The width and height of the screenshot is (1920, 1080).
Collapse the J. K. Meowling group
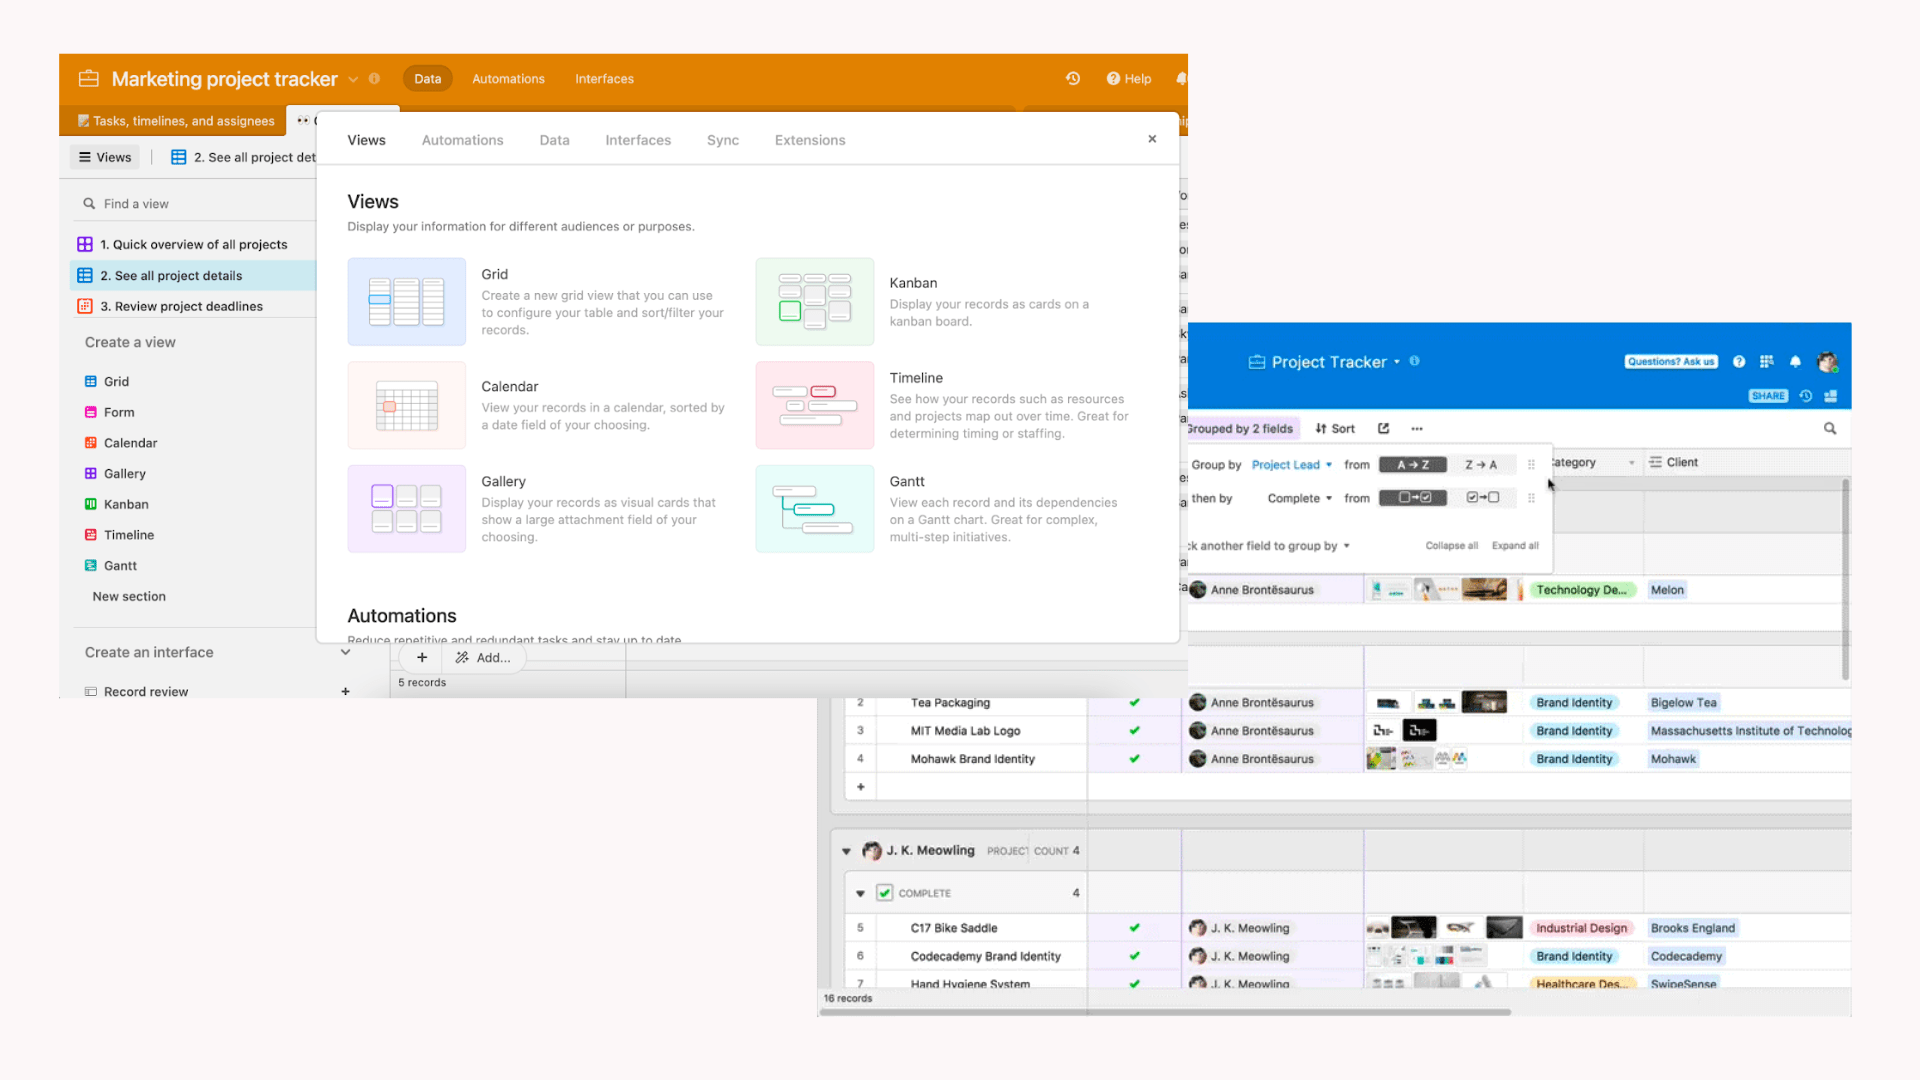(846, 851)
